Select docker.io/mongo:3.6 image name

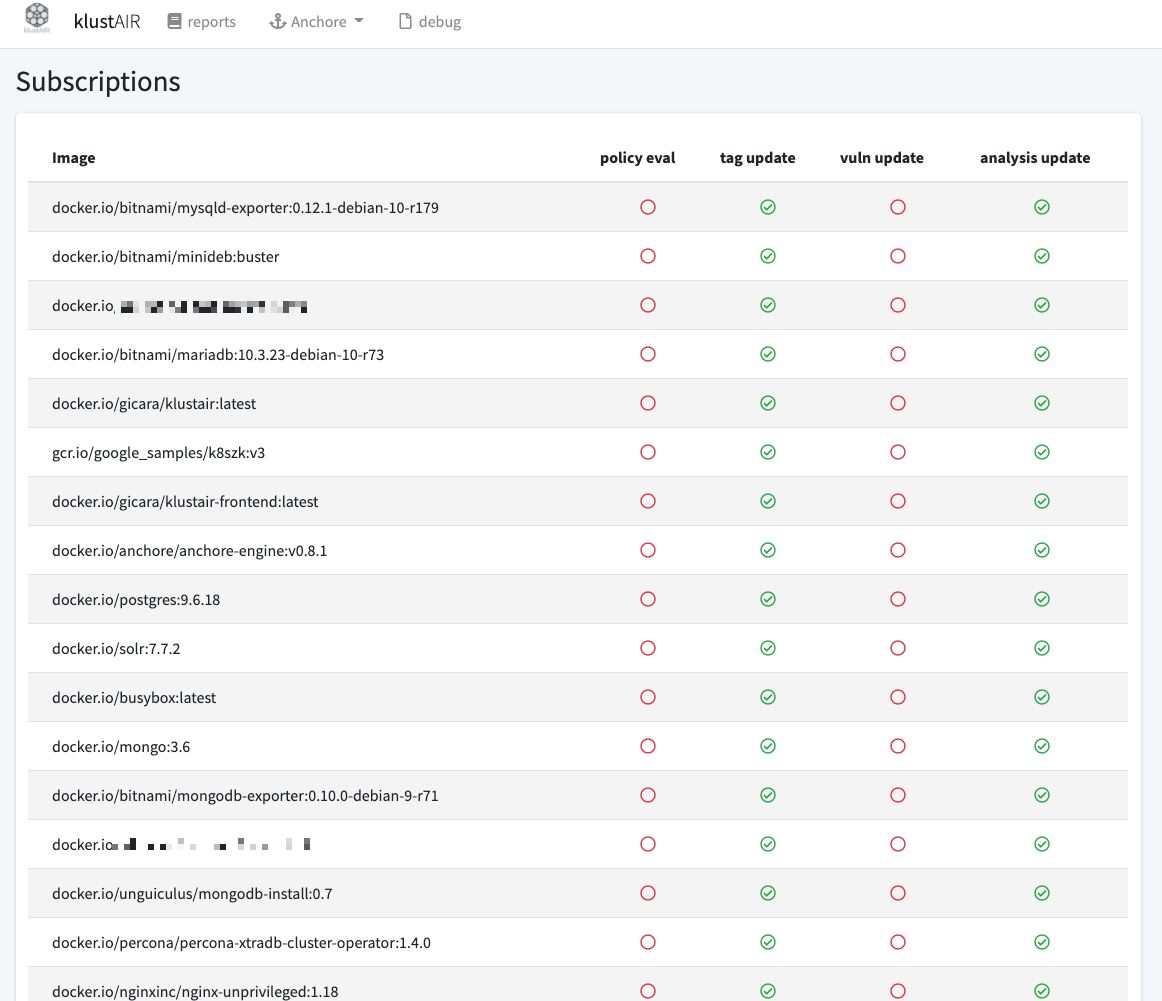[121, 746]
